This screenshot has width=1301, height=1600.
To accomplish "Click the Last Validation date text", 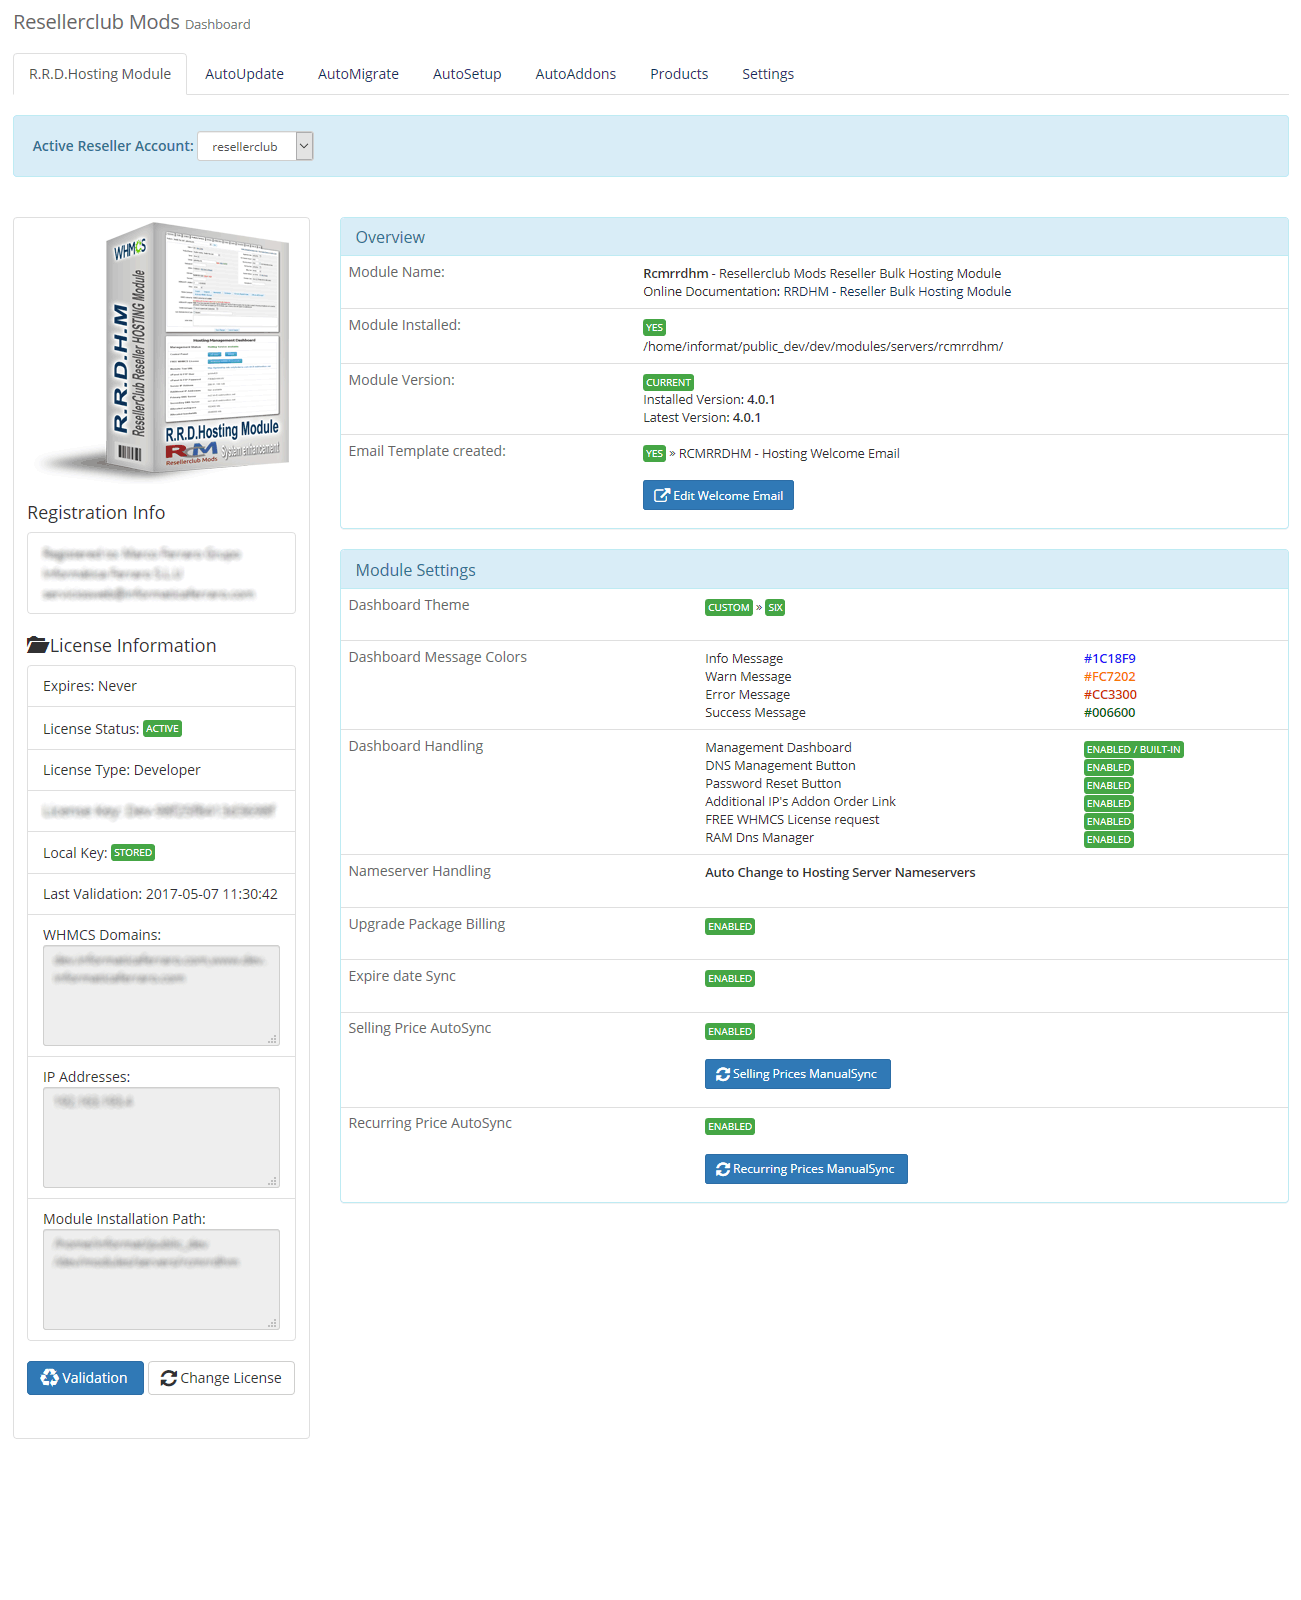I will point(160,894).
